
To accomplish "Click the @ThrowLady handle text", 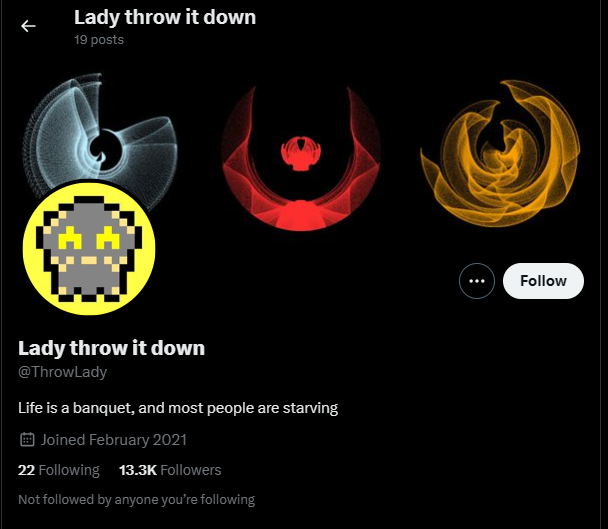I will click(x=62, y=372).
